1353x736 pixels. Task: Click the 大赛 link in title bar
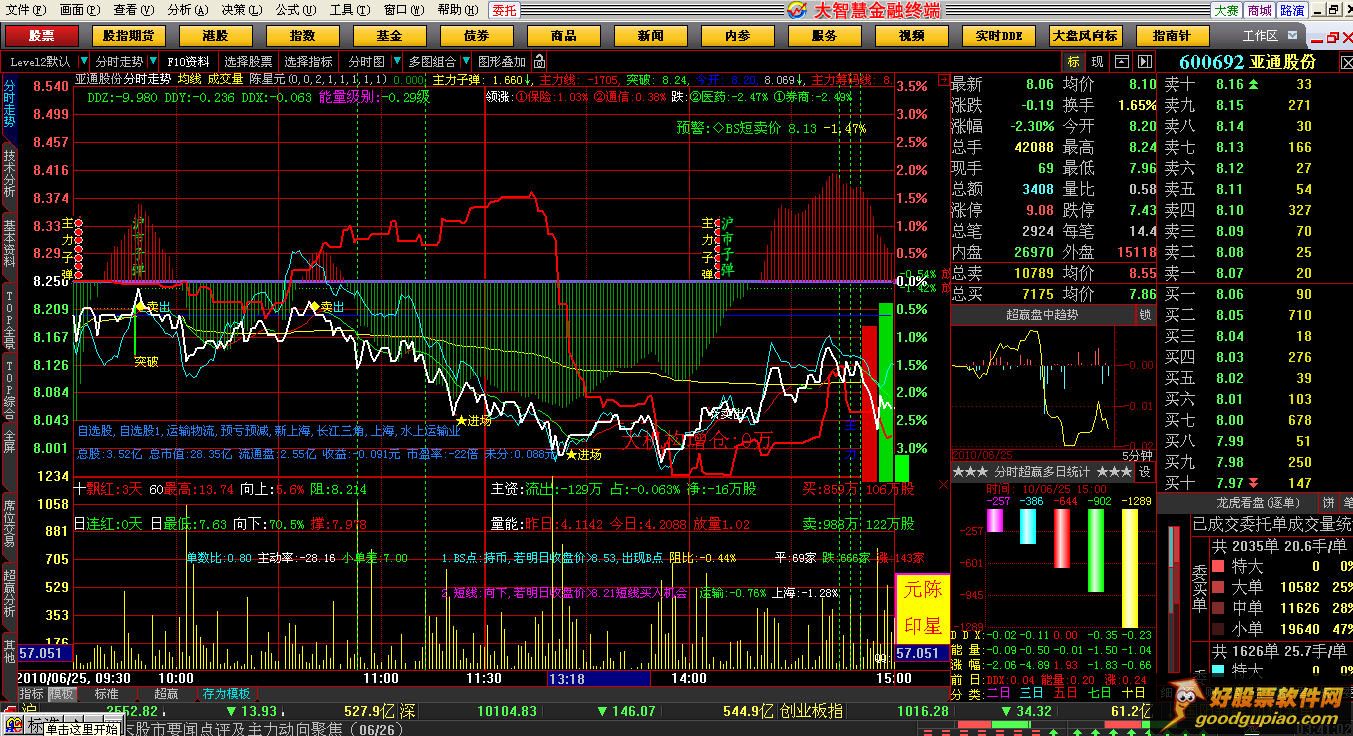(1226, 10)
